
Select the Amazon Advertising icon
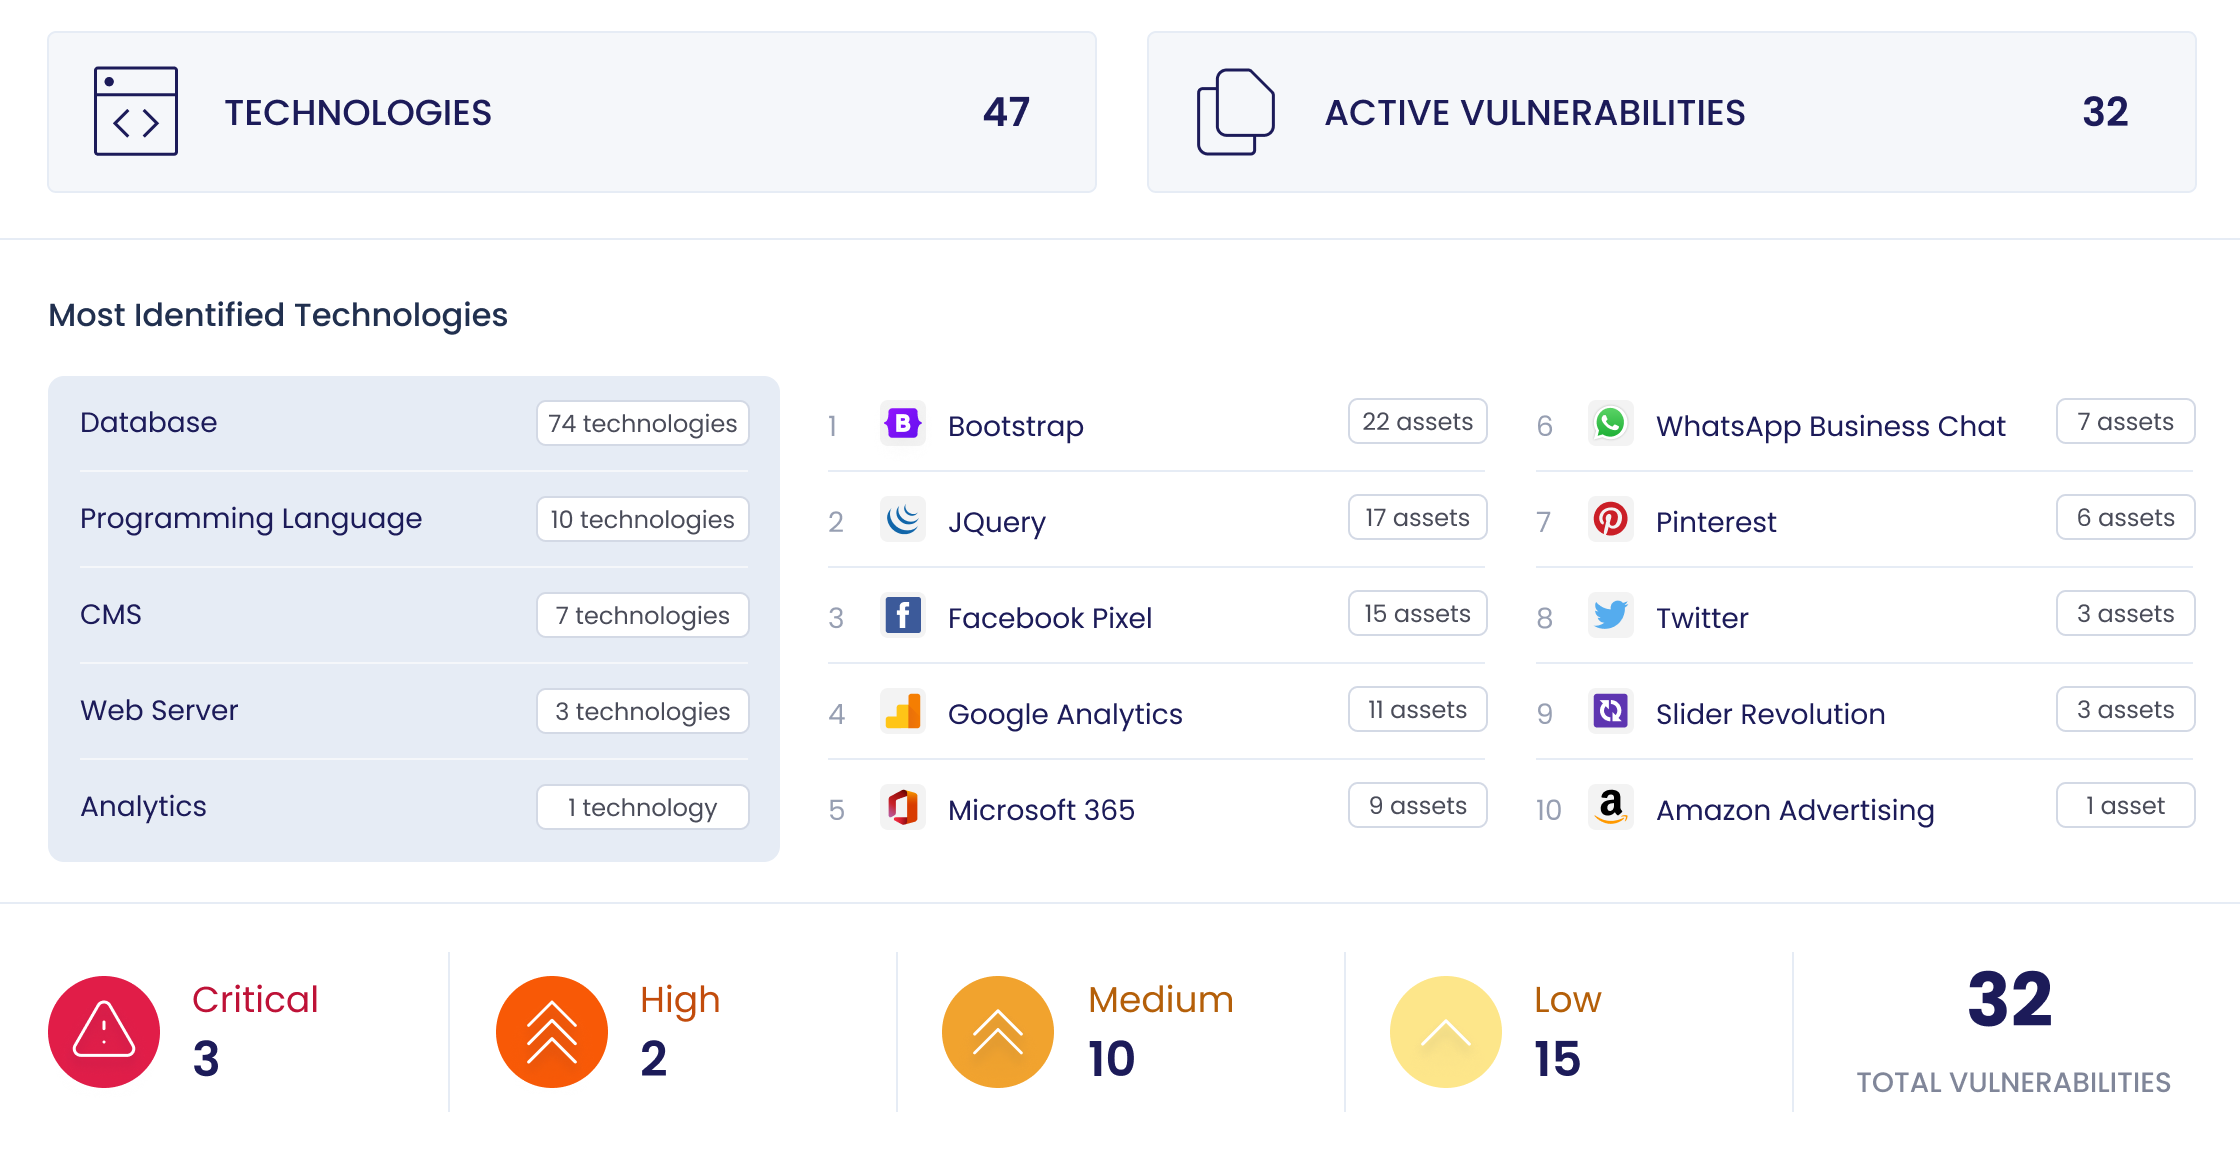1611,808
